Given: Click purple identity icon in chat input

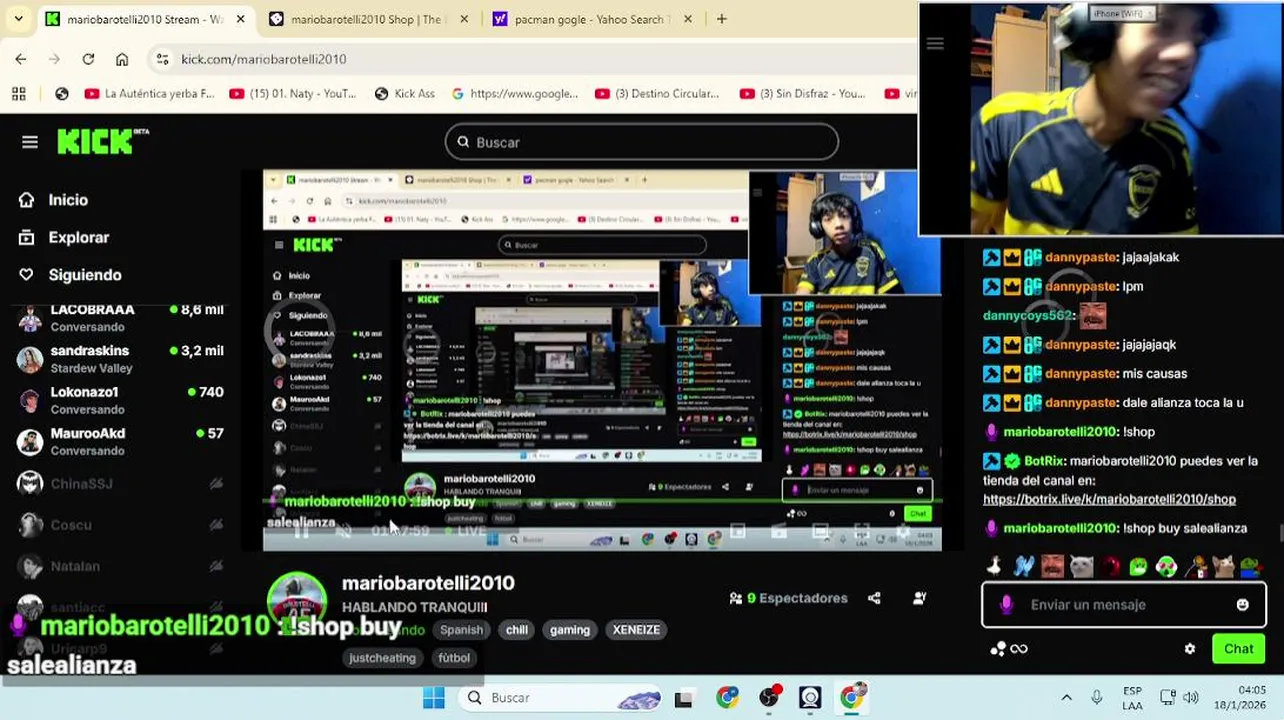Looking at the screenshot, I should [1006, 605].
